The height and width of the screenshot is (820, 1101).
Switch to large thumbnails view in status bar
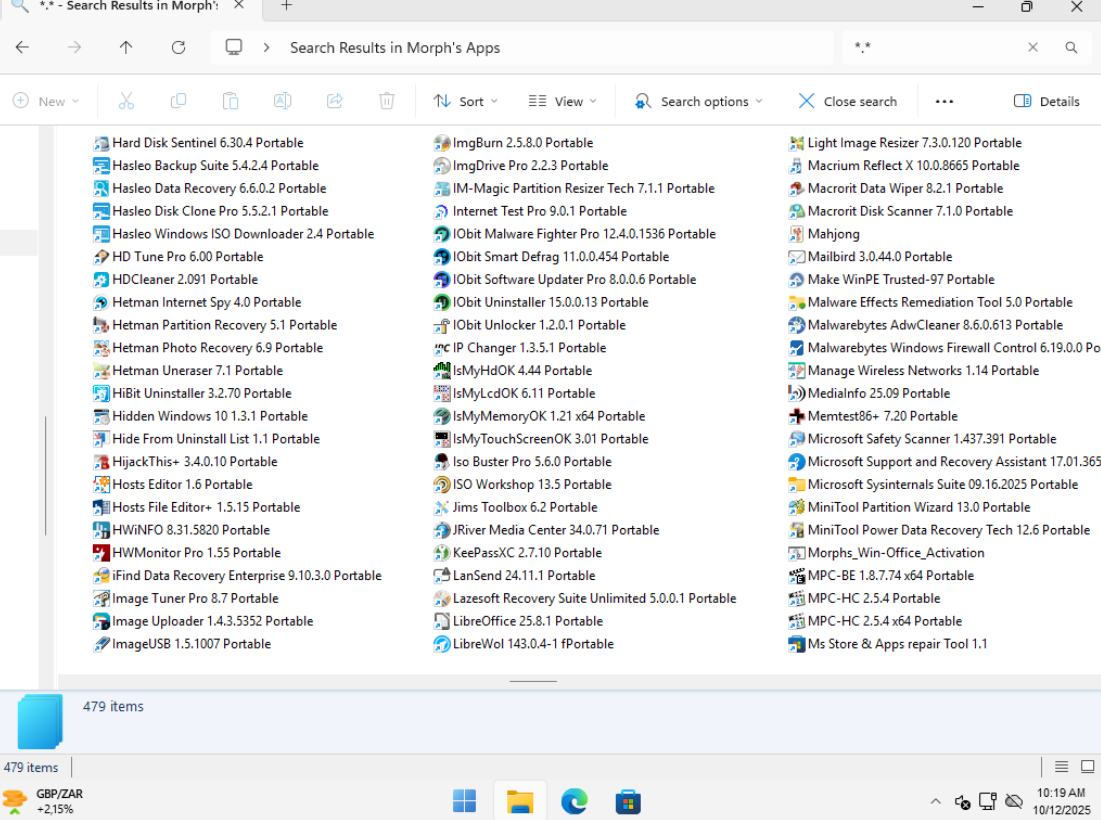(1088, 767)
